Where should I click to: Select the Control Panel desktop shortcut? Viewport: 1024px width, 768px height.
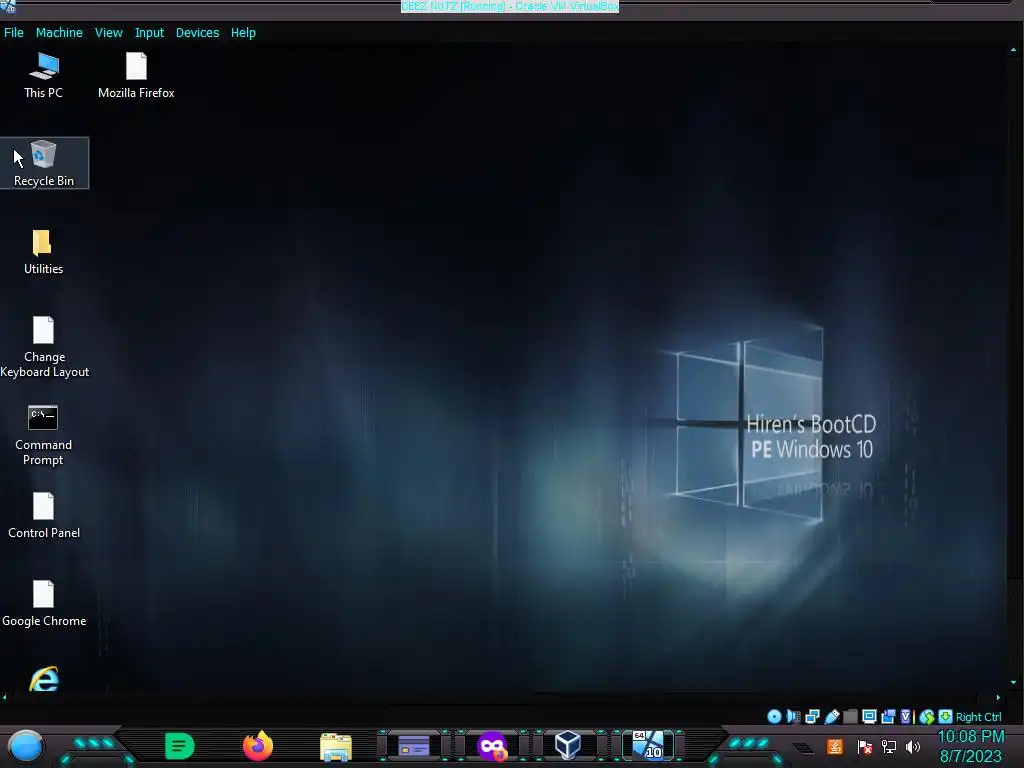44,516
